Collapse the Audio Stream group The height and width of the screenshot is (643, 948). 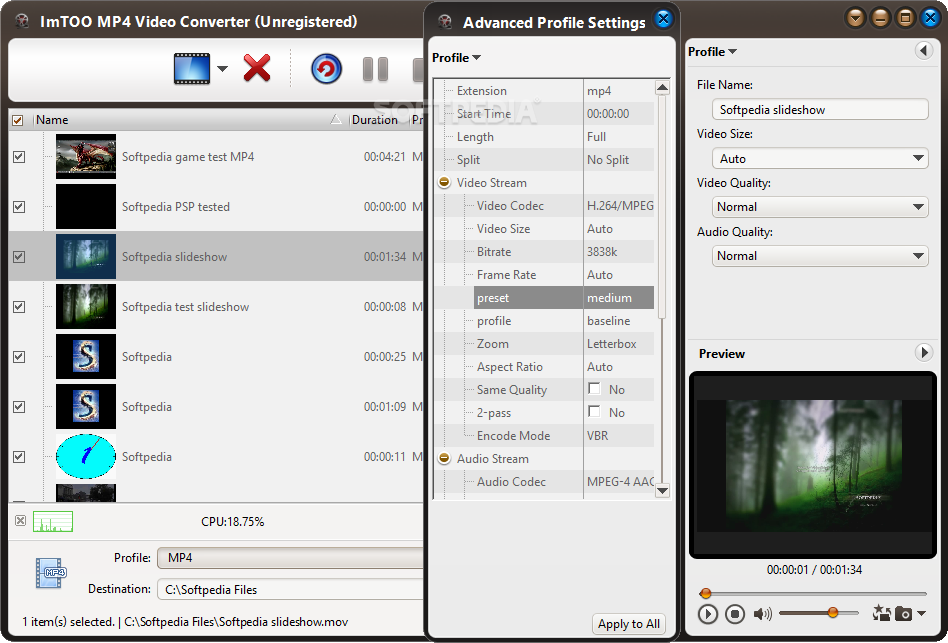[x=444, y=458]
